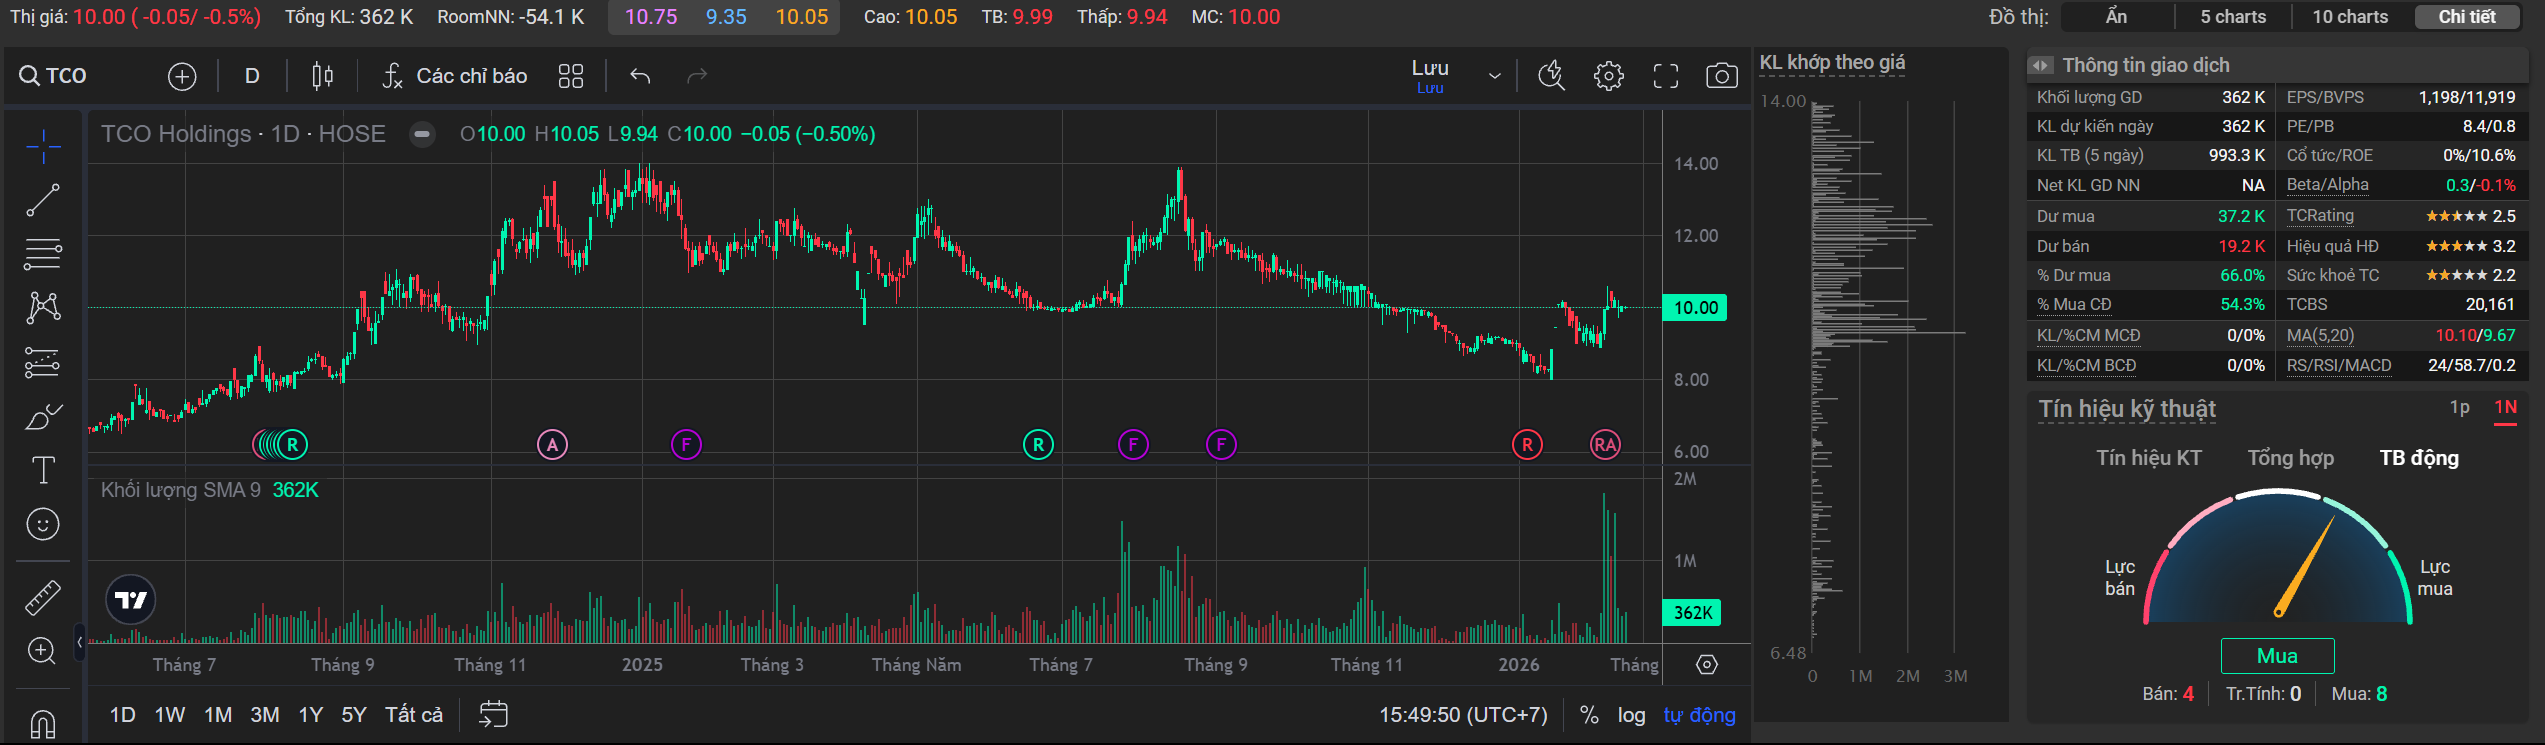
Task: Open the go to date calendar
Action: pyautogui.click(x=494, y=714)
